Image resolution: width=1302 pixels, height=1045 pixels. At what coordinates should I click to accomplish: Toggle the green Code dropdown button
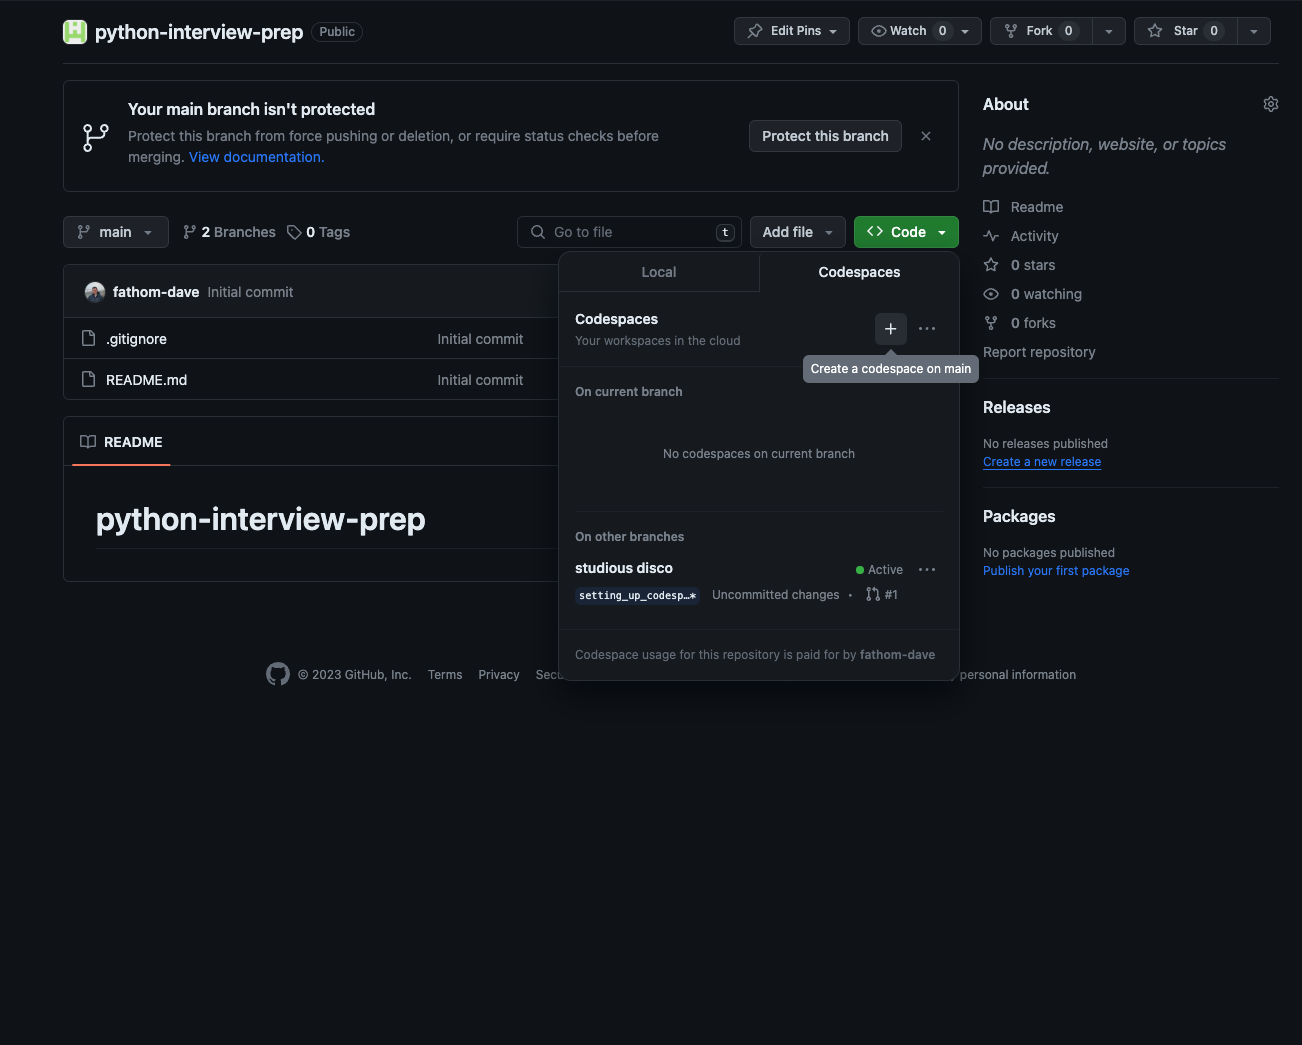point(906,232)
